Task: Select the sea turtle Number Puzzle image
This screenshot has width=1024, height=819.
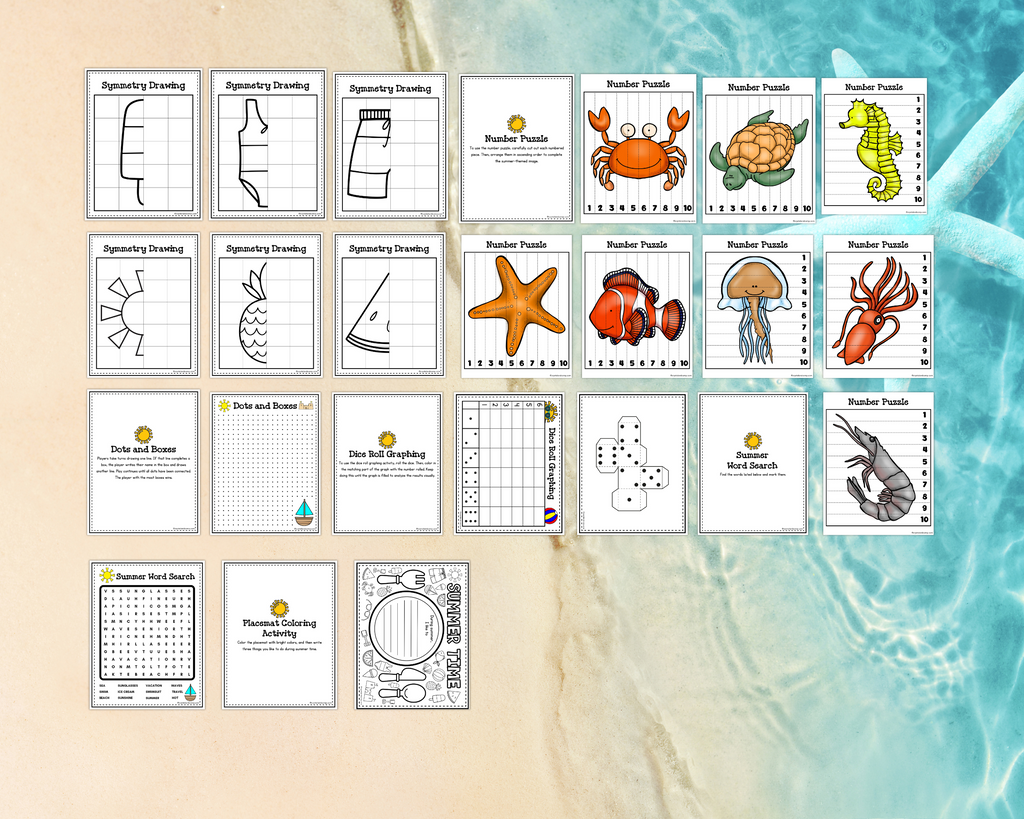Action: click(x=759, y=149)
